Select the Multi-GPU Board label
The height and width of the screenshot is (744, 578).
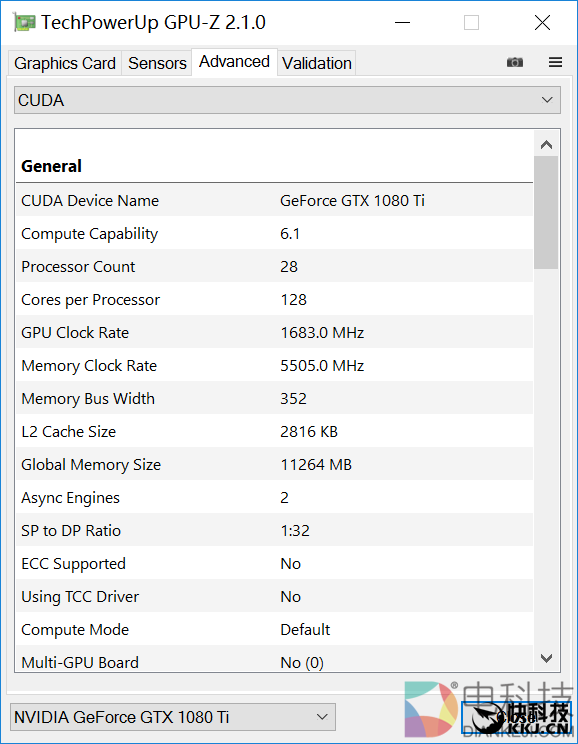(x=80, y=662)
